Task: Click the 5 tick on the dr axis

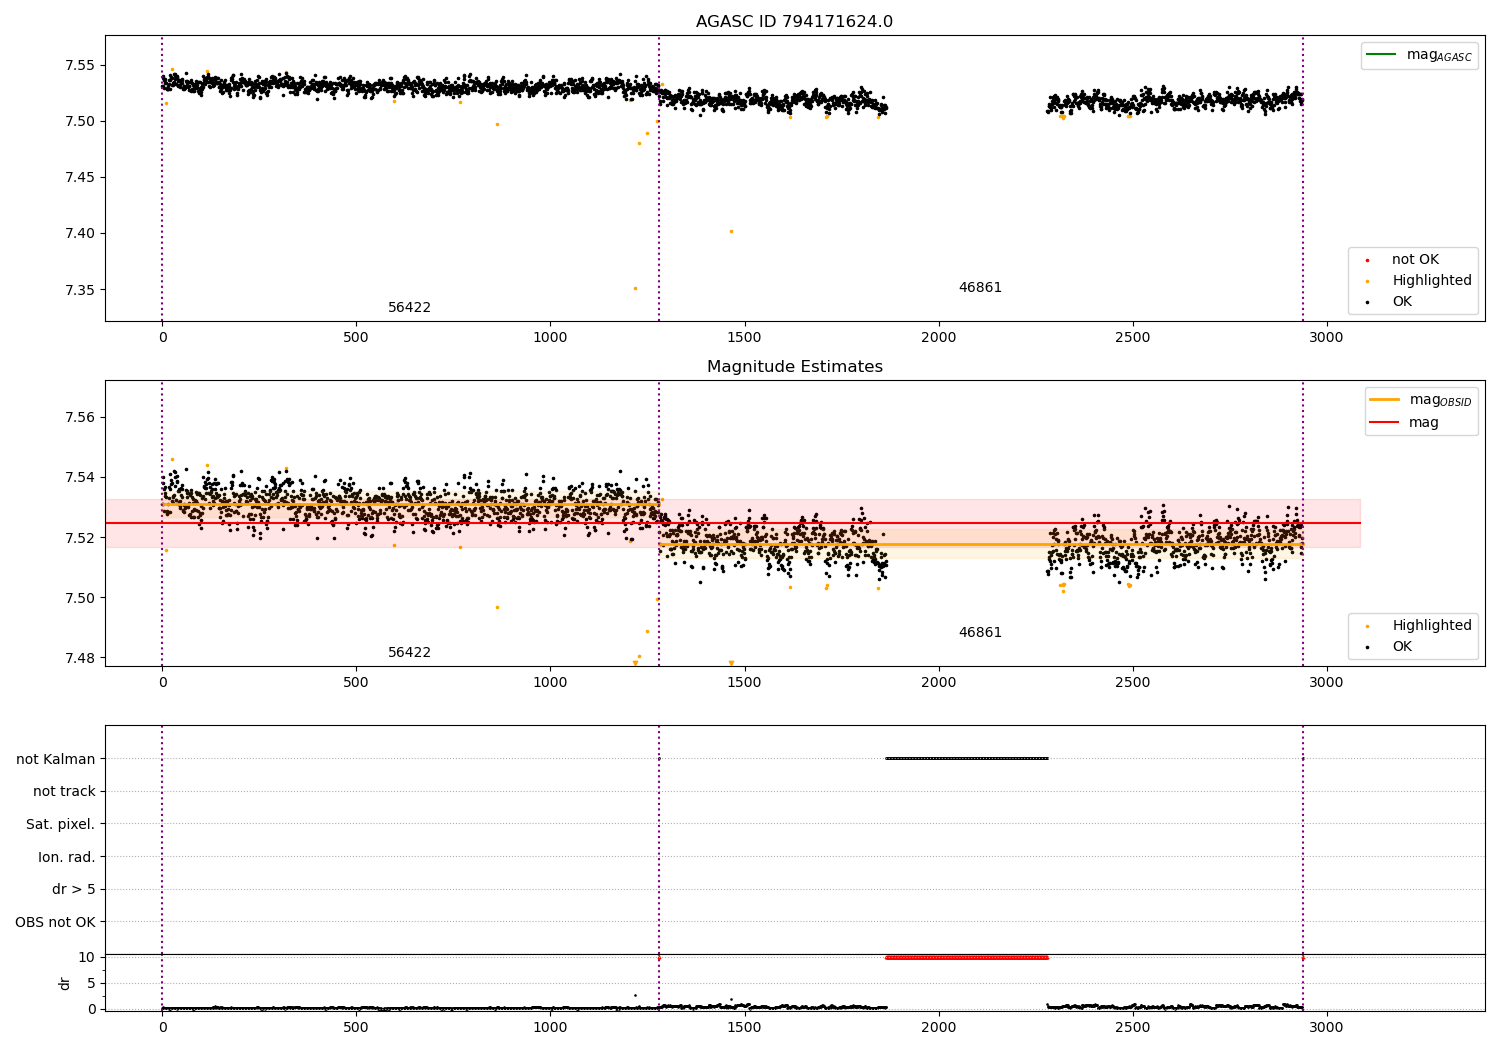Action: pyautogui.click(x=91, y=983)
